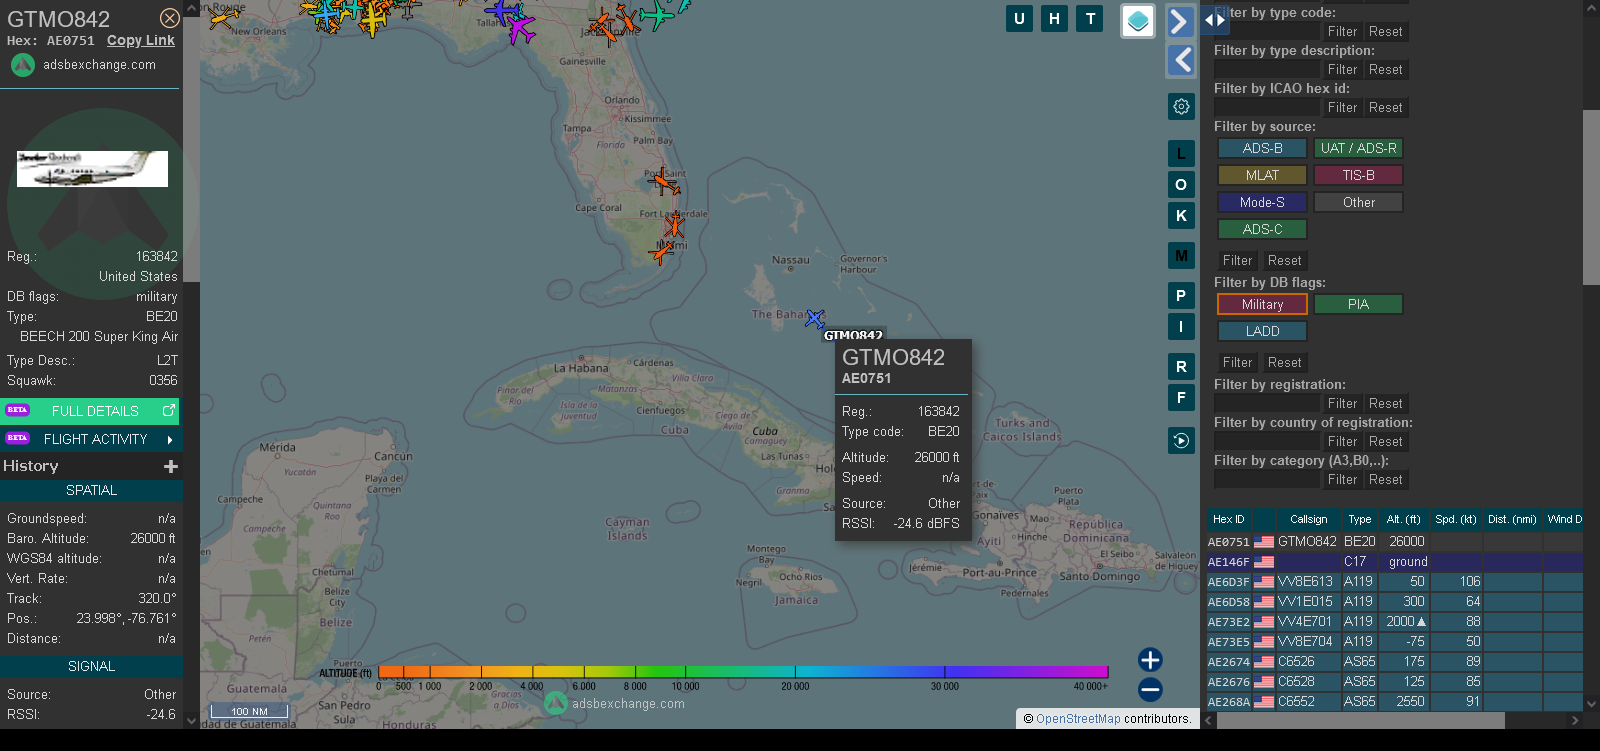The width and height of the screenshot is (1600, 751).
Task: Click the altitude color legend bar
Action: [743, 672]
